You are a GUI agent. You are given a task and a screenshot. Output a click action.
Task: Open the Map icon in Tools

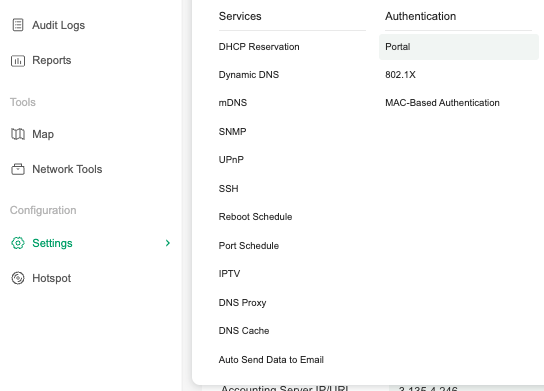coord(18,134)
